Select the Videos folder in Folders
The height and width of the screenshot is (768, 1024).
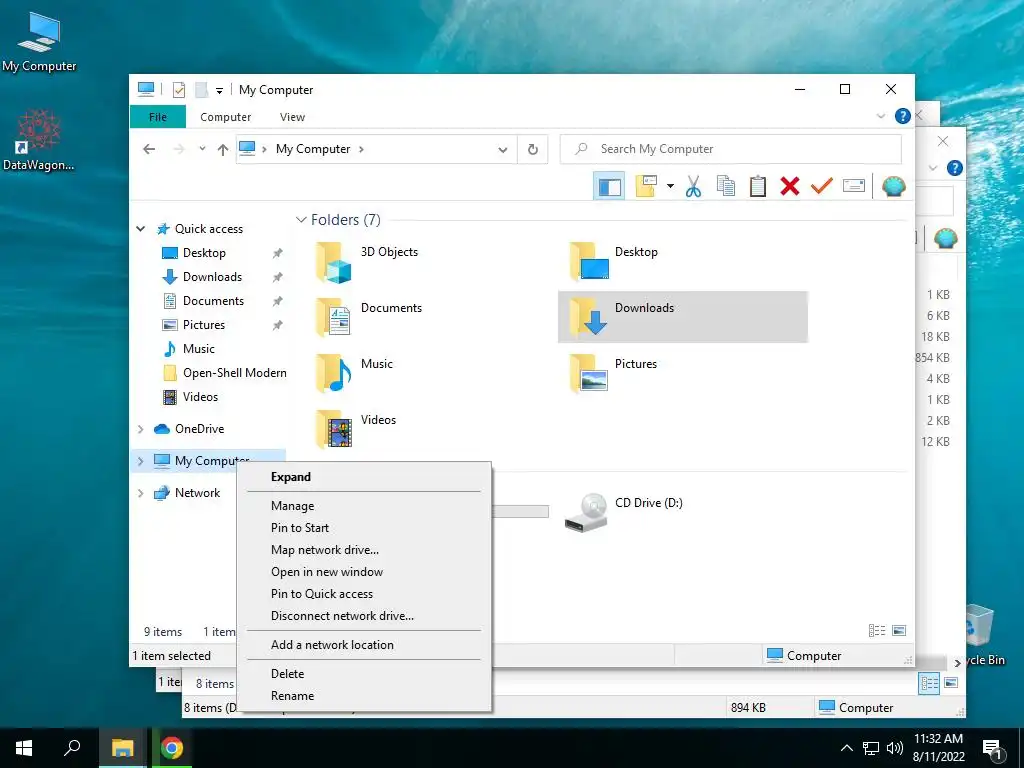point(357,429)
